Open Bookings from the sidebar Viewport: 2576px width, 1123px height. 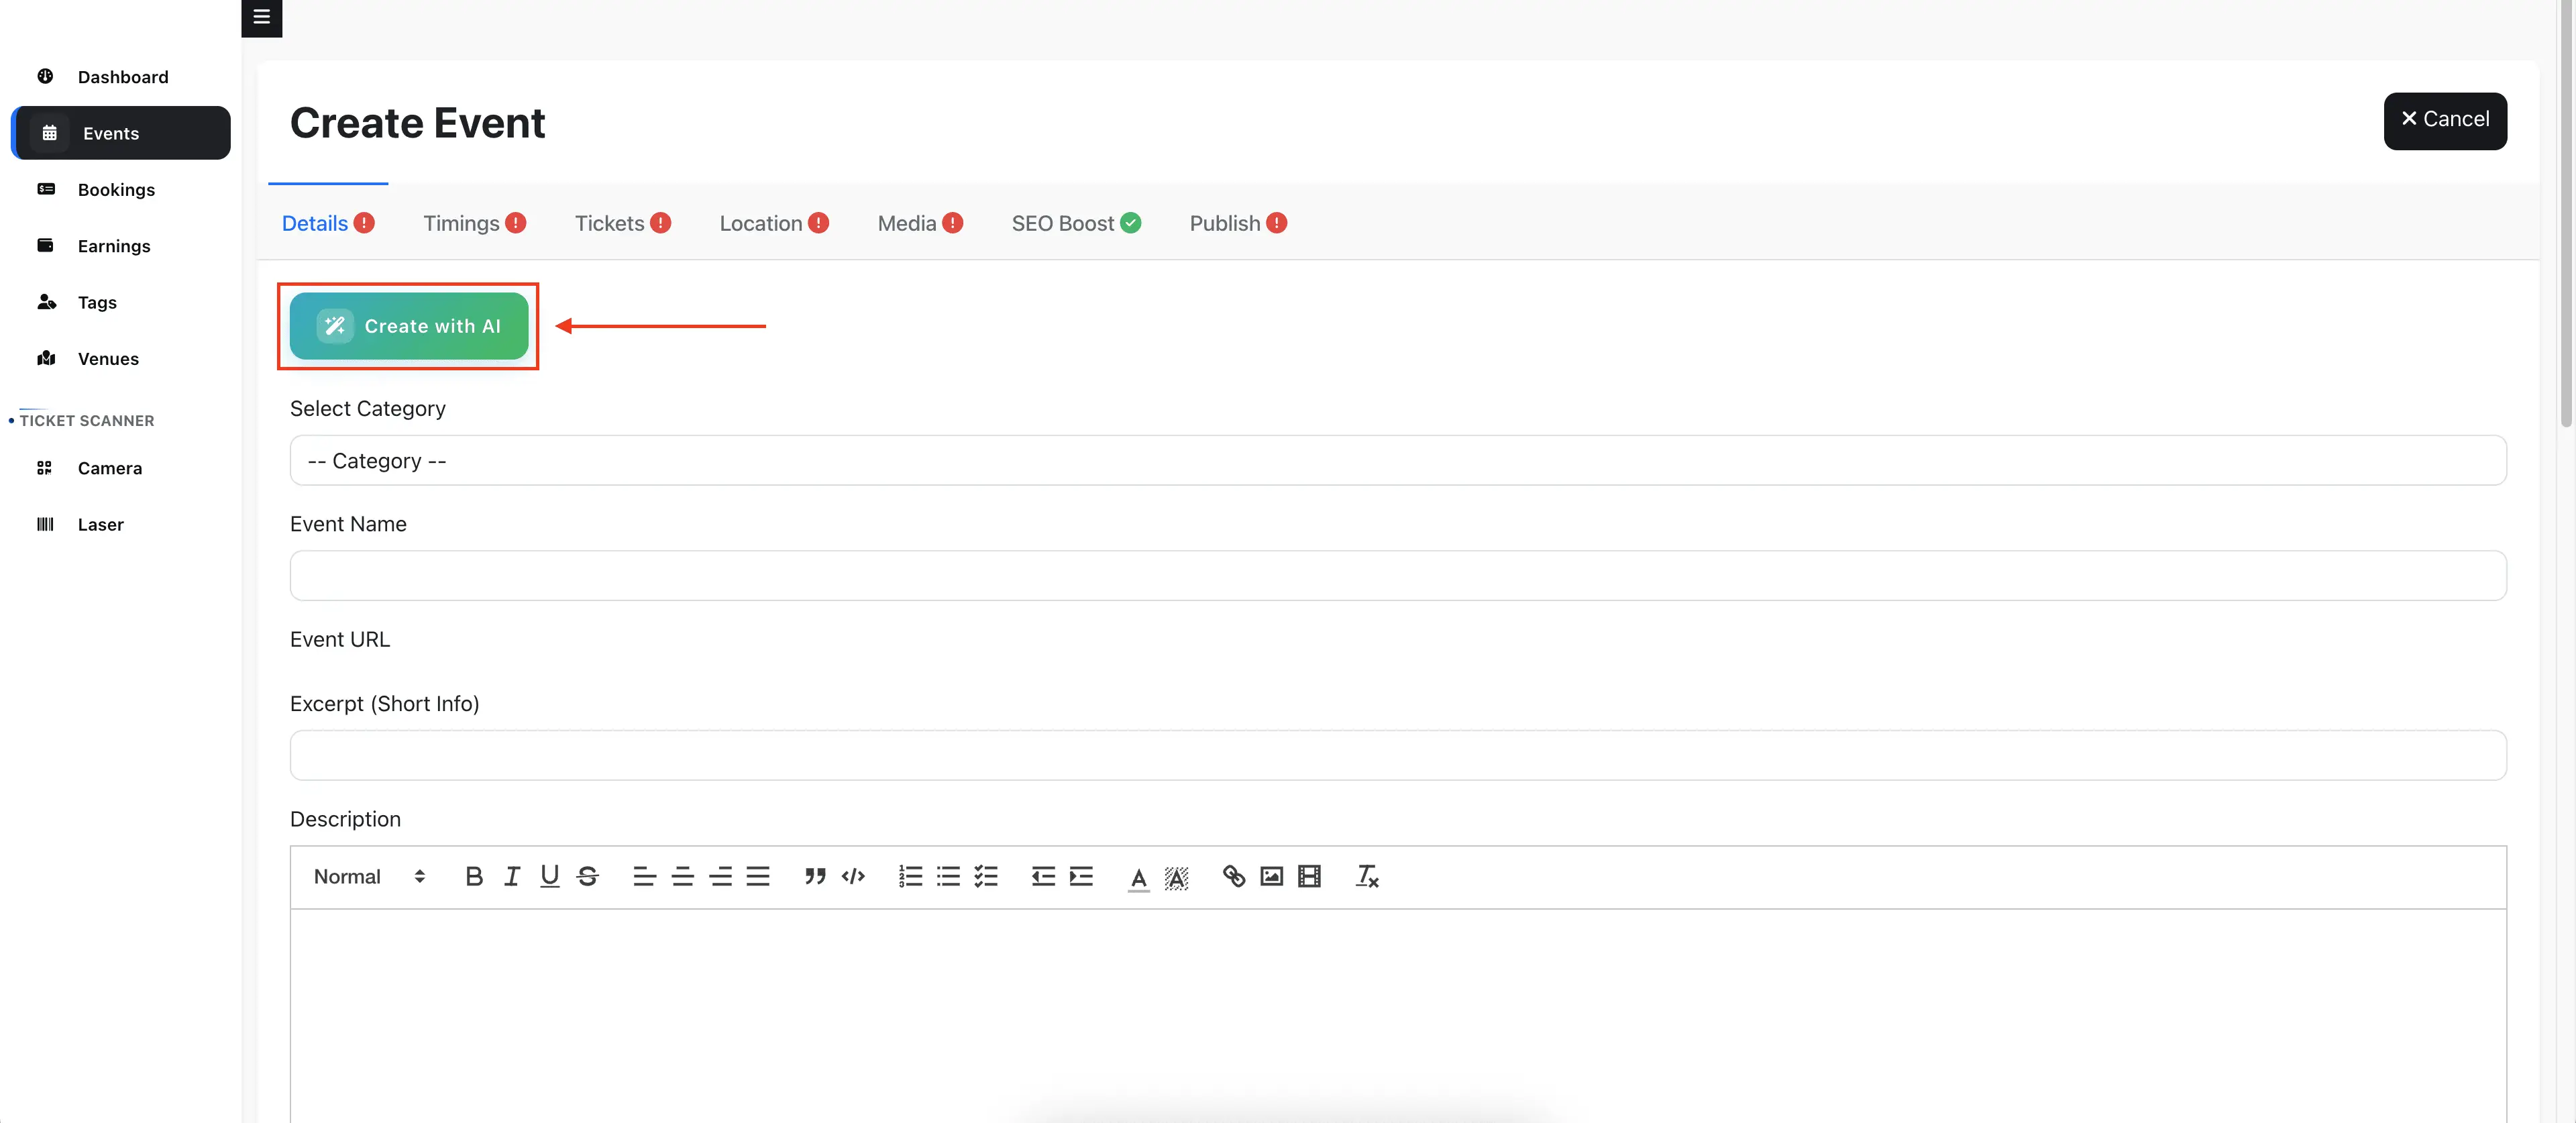point(117,189)
